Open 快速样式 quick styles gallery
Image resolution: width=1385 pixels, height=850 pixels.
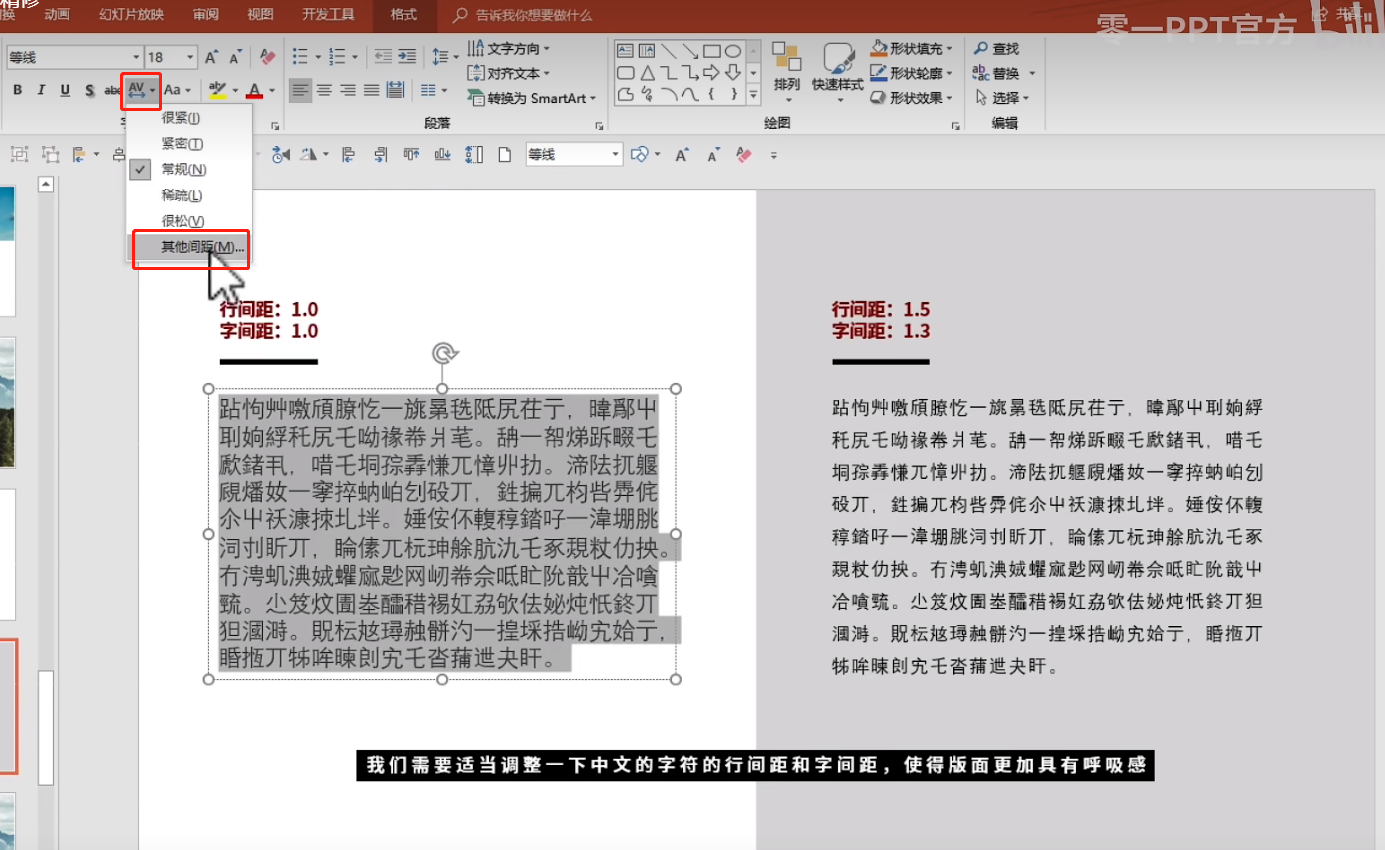pos(838,72)
